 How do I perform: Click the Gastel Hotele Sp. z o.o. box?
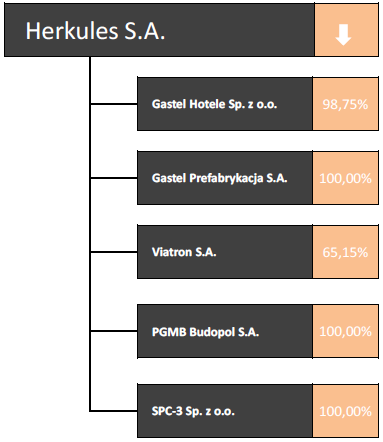[225, 104]
